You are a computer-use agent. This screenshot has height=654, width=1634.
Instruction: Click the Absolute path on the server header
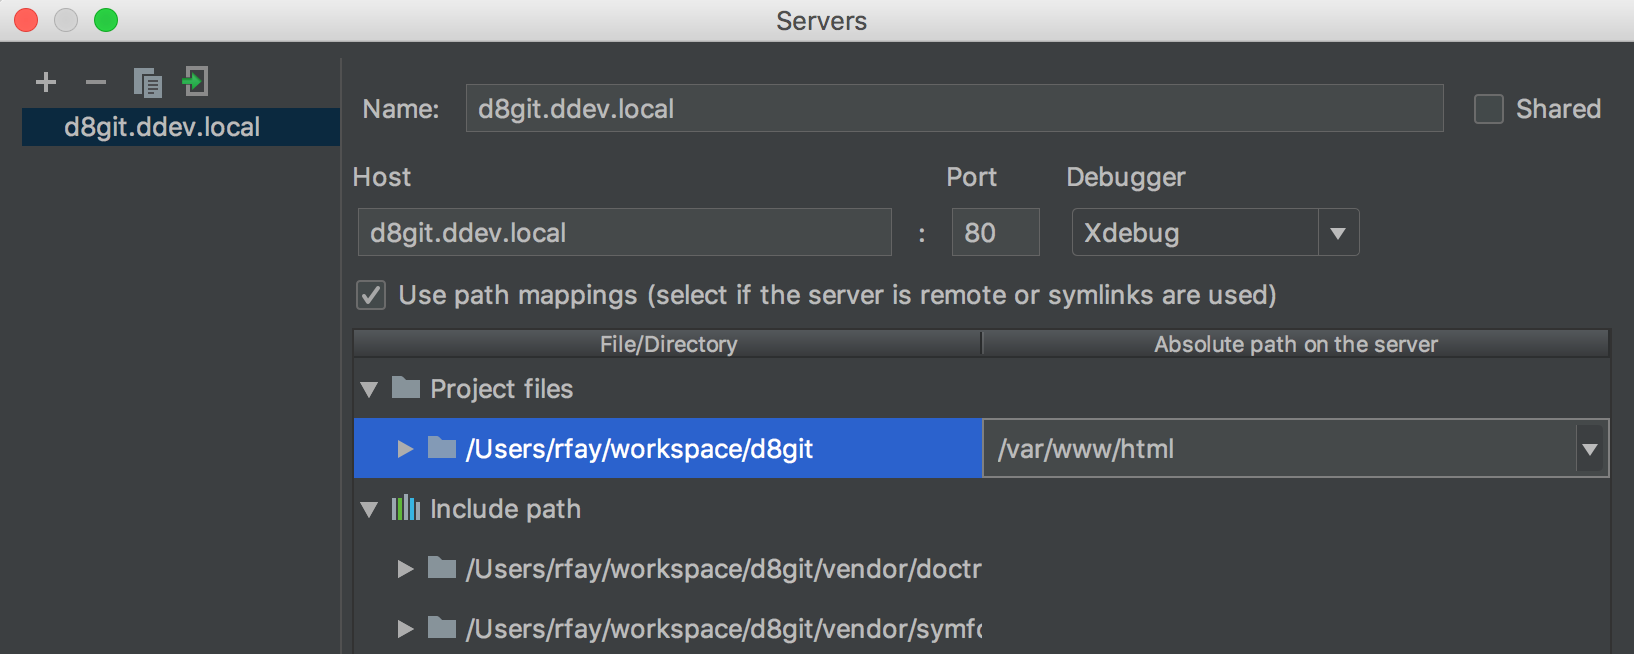coord(1295,344)
